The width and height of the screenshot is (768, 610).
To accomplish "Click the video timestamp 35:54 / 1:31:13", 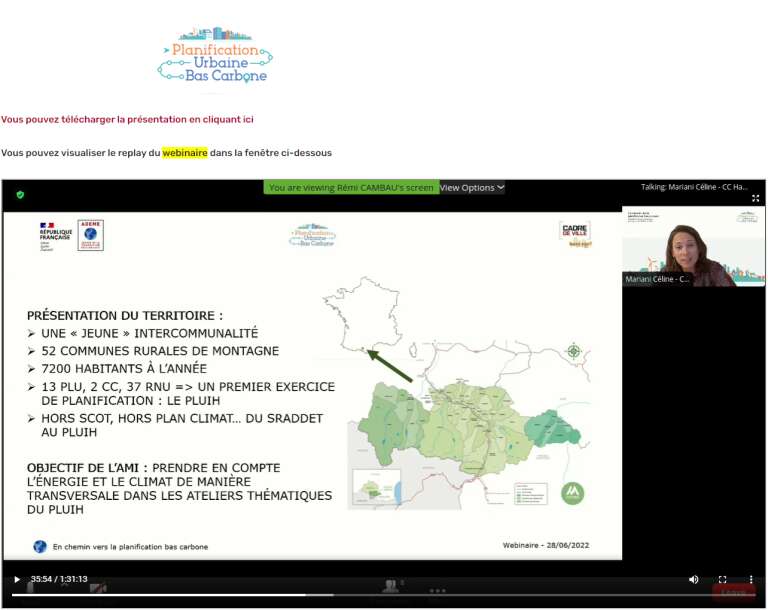I will [59, 579].
